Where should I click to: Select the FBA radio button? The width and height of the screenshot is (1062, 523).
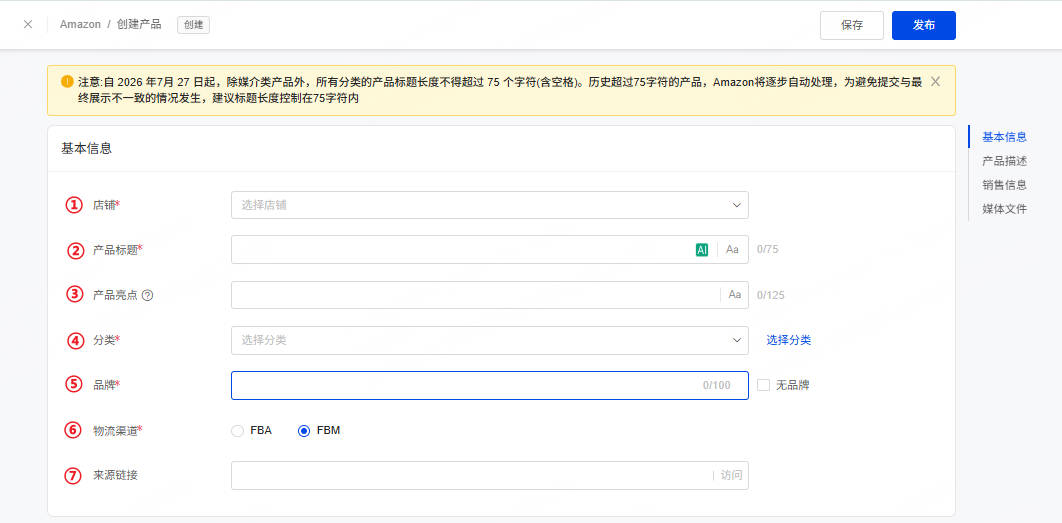point(237,431)
